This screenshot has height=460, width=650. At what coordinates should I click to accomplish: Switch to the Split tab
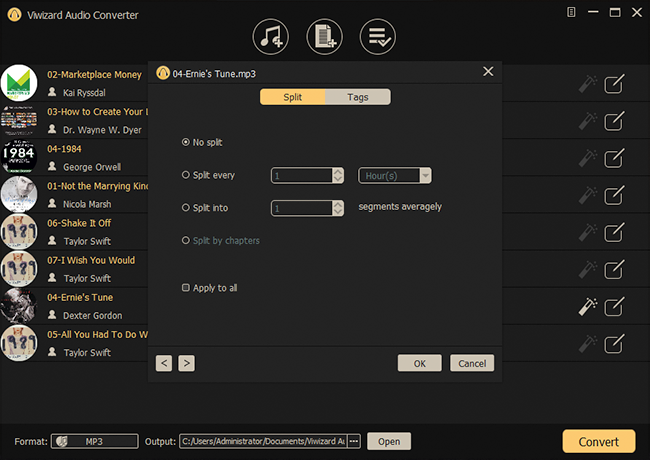[x=293, y=97]
